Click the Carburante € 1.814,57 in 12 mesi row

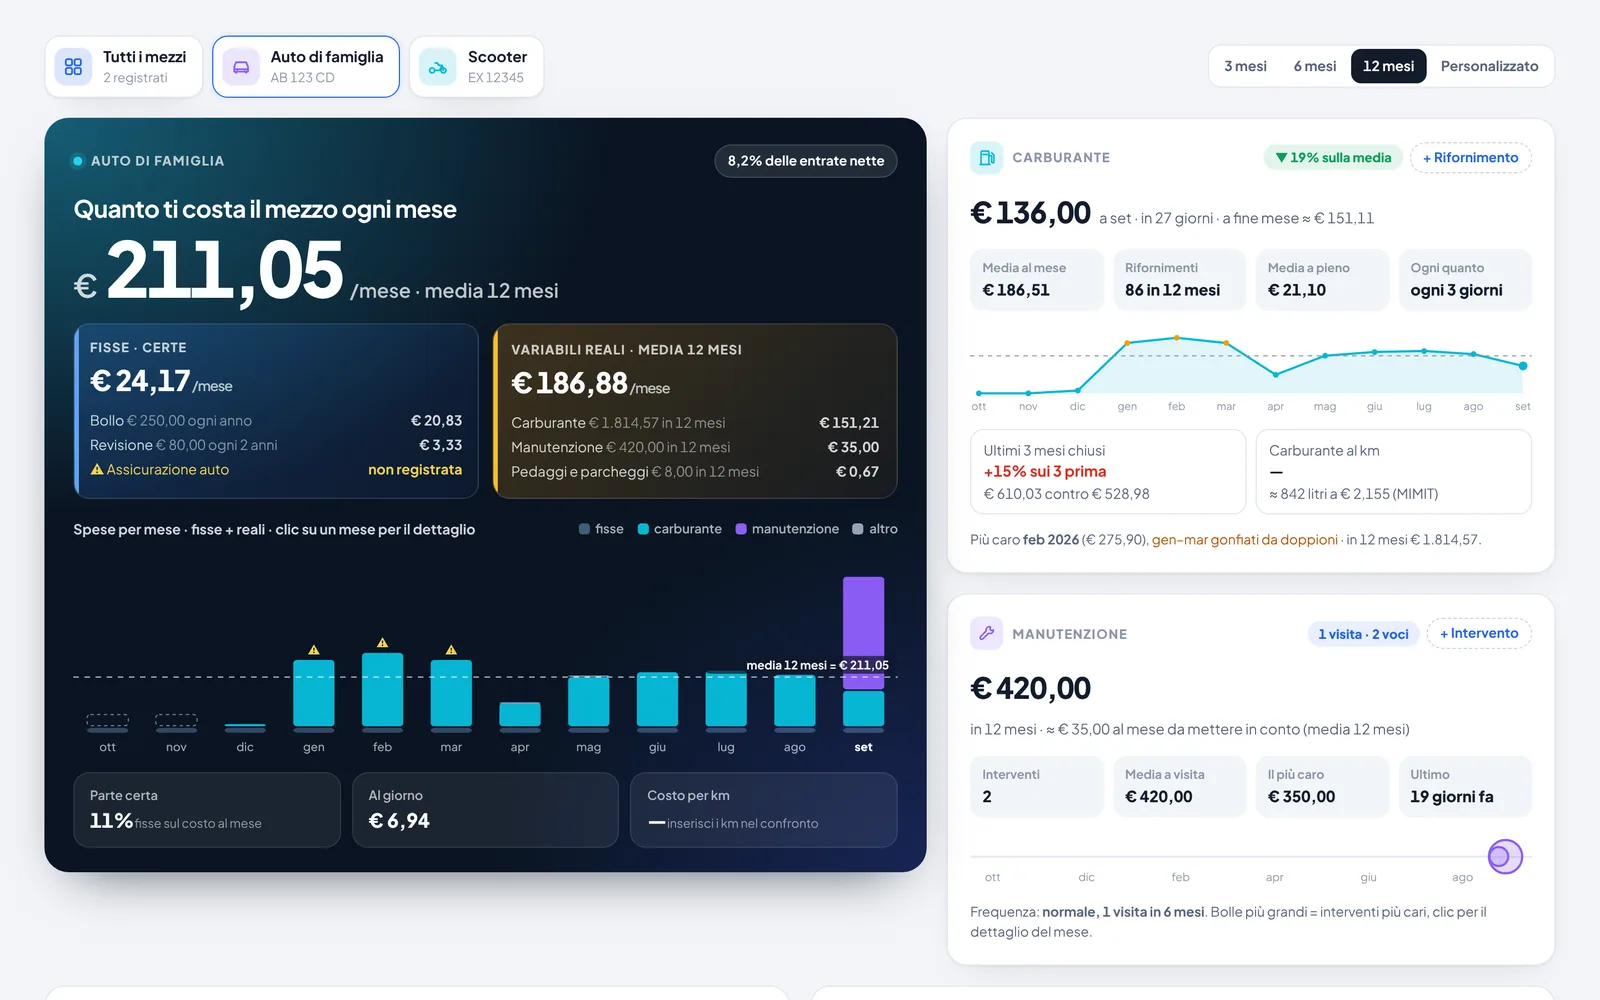[x=695, y=423]
